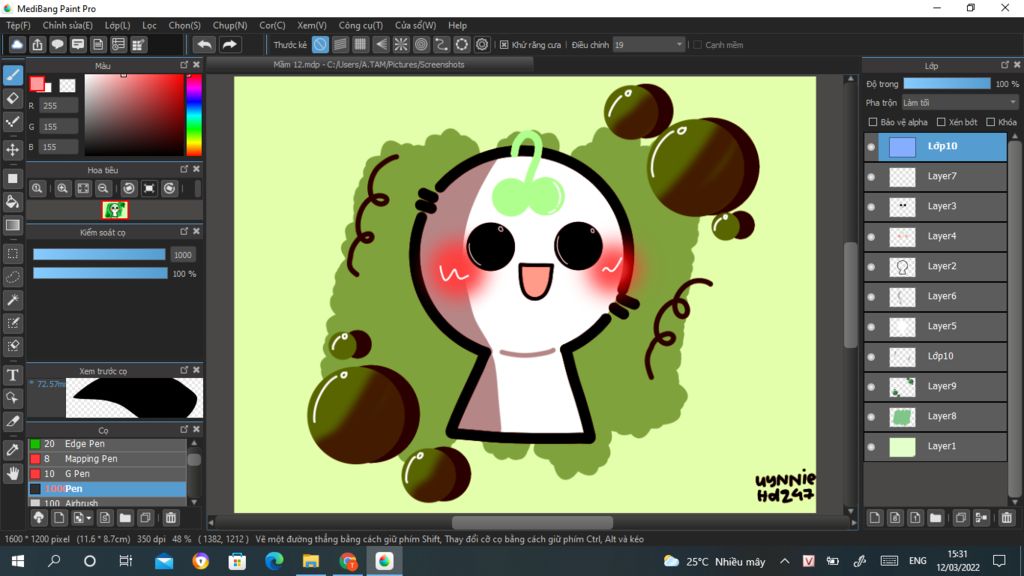Screen dimensions: 1024x576
Task: Duplicate the layer in Lớp panel
Action: pos(961,518)
